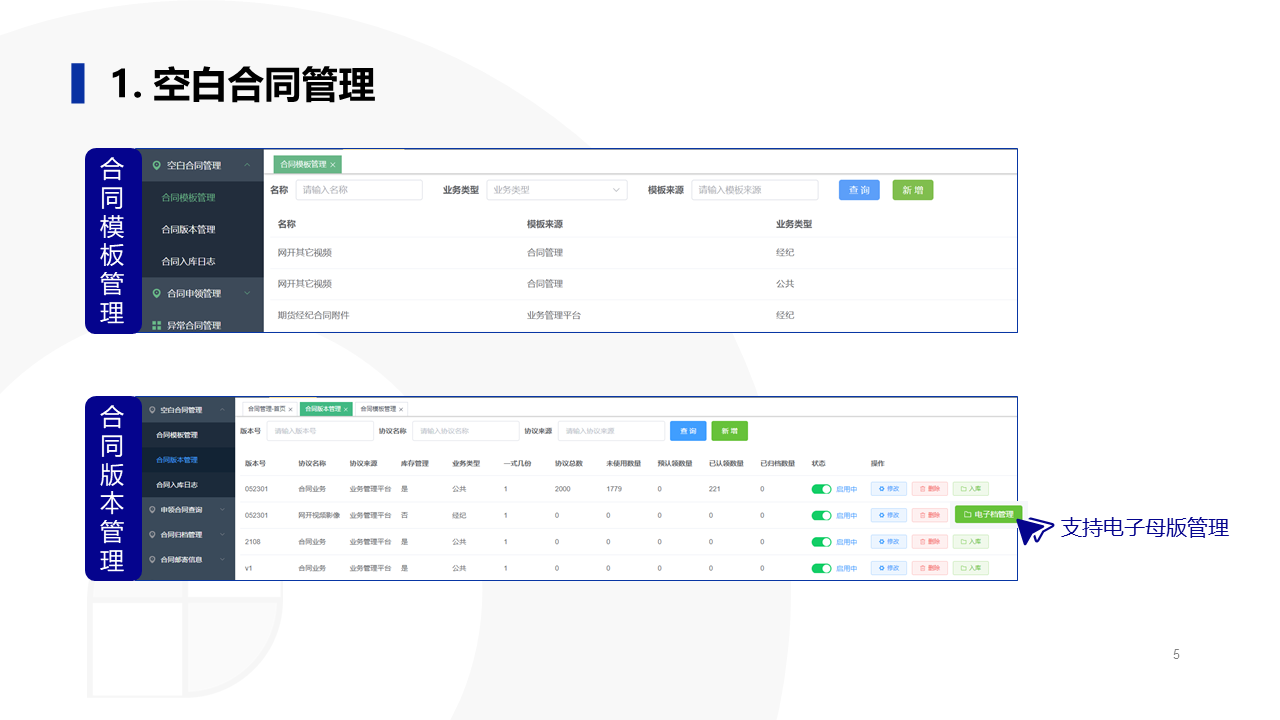Click 入库 button in 2108 row
Viewport: 1280px width, 720px height.
pos(970,542)
